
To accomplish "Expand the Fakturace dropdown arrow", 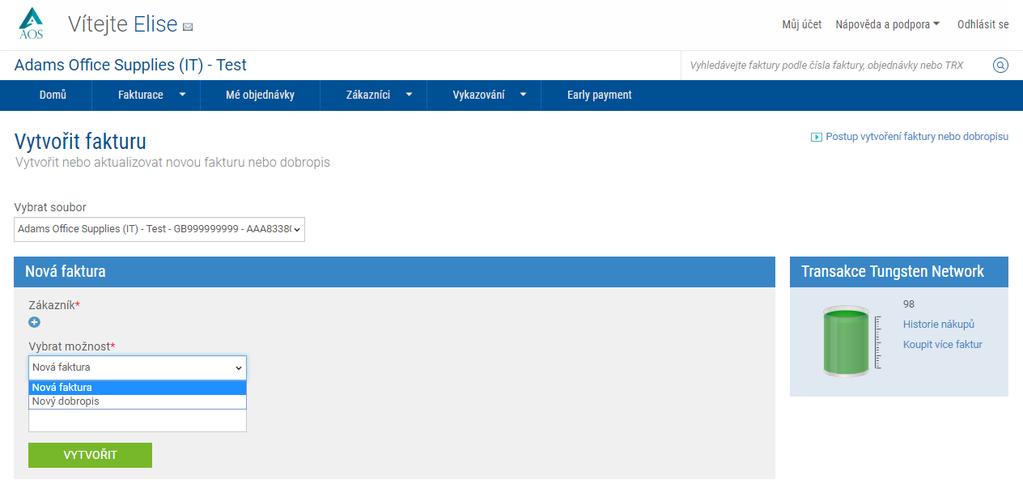I will pyautogui.click(x=182, y=95).
